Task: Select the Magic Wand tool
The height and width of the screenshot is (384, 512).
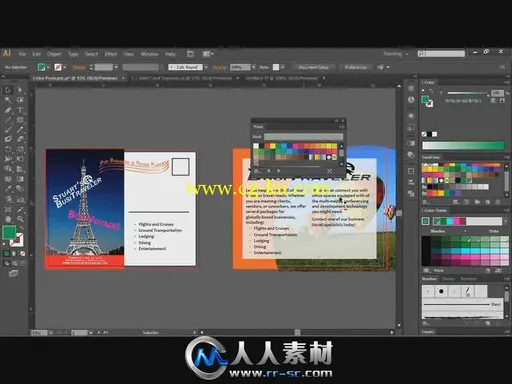Action: pos(8,100)
